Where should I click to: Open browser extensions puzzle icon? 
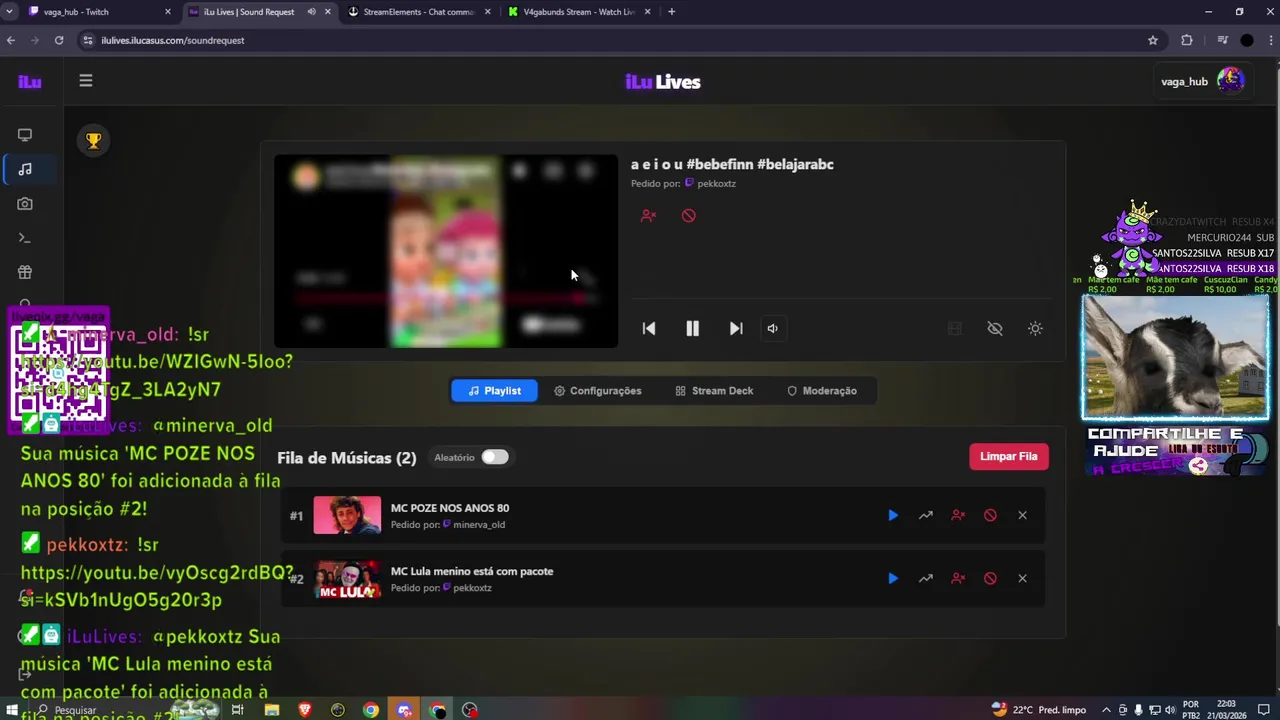click(x=1187, y=40)
